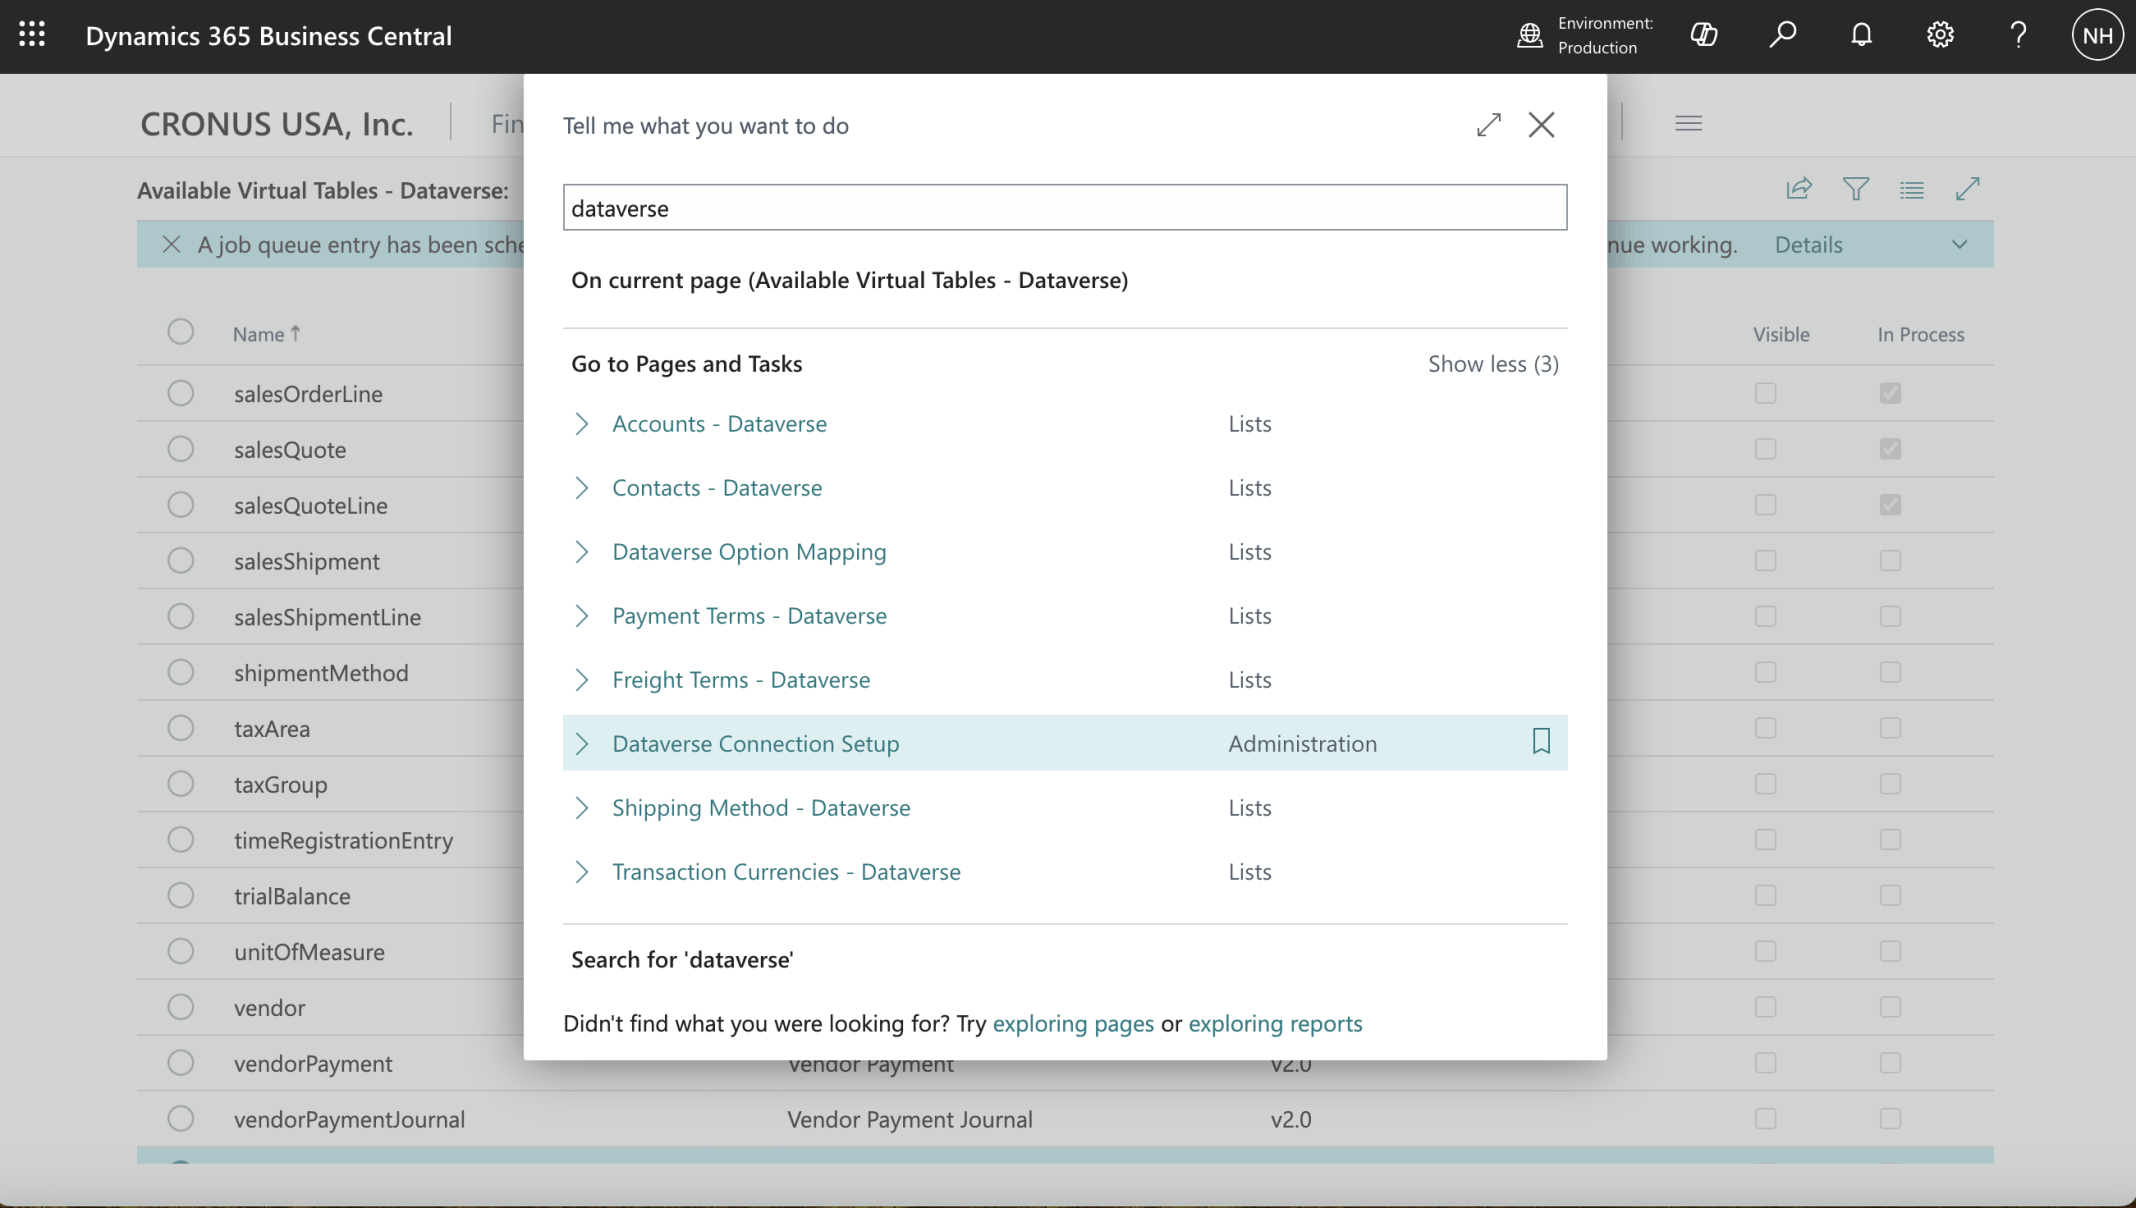Open Shipping Method - Dataverse result
Viewport: 2136px width, 1208px height.
[x=761, y=808]
